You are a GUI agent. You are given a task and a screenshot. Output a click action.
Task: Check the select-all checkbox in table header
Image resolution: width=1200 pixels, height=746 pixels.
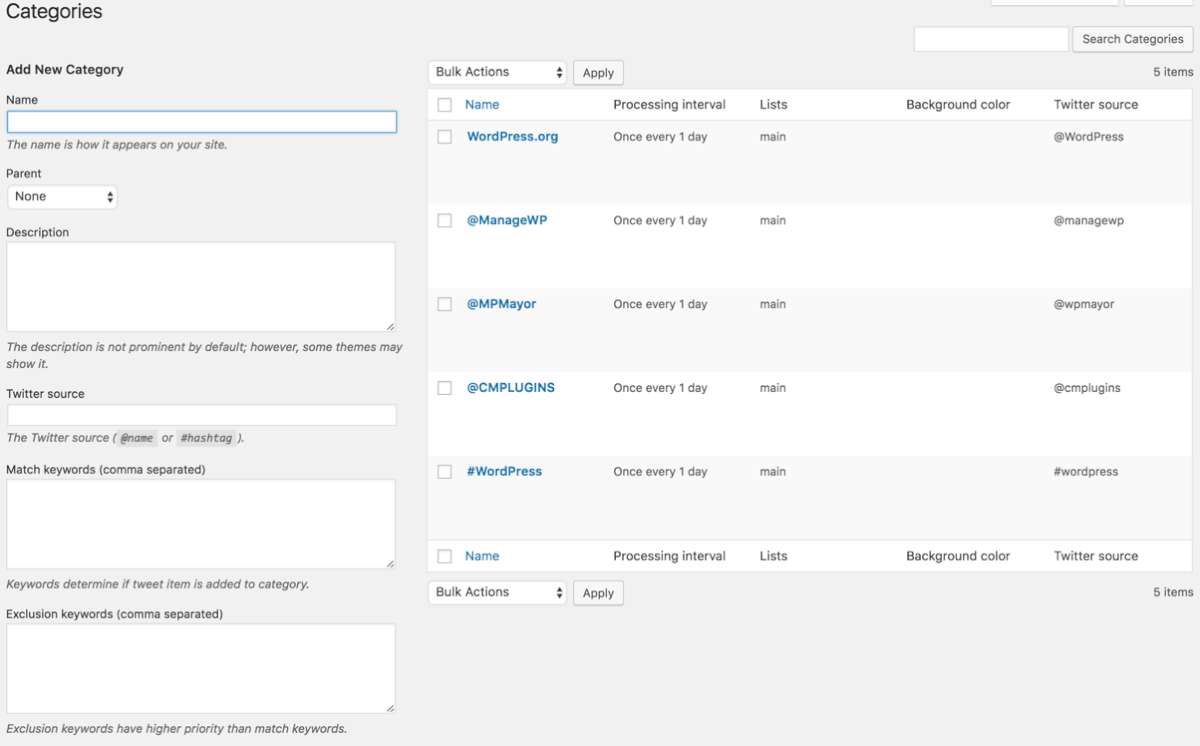click(x=444, y=105)
